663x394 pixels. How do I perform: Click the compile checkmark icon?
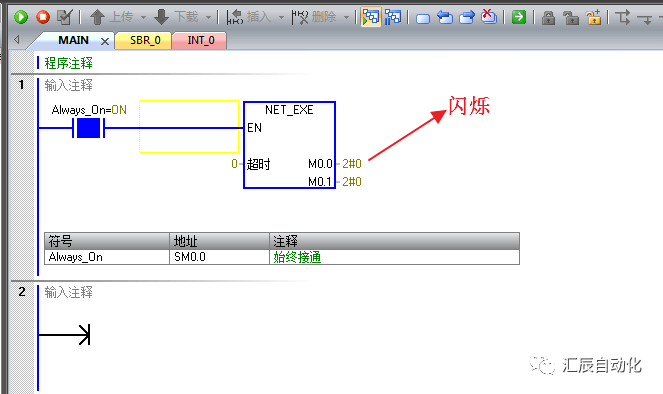65,17
